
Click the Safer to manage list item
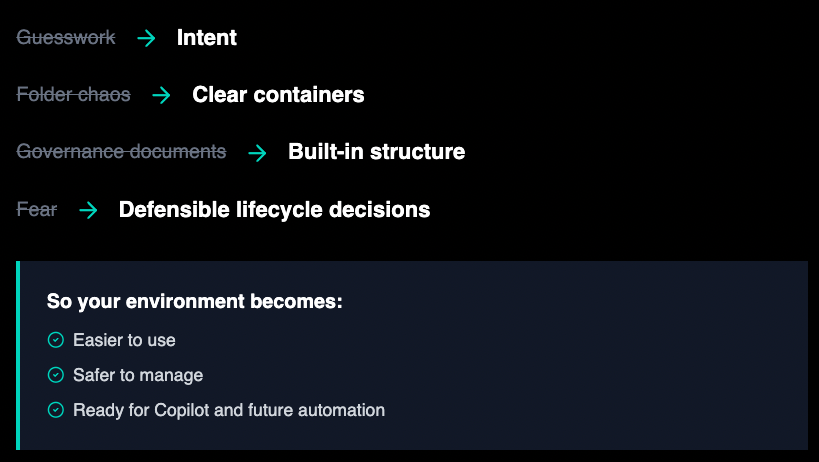[x=138, y=375]
